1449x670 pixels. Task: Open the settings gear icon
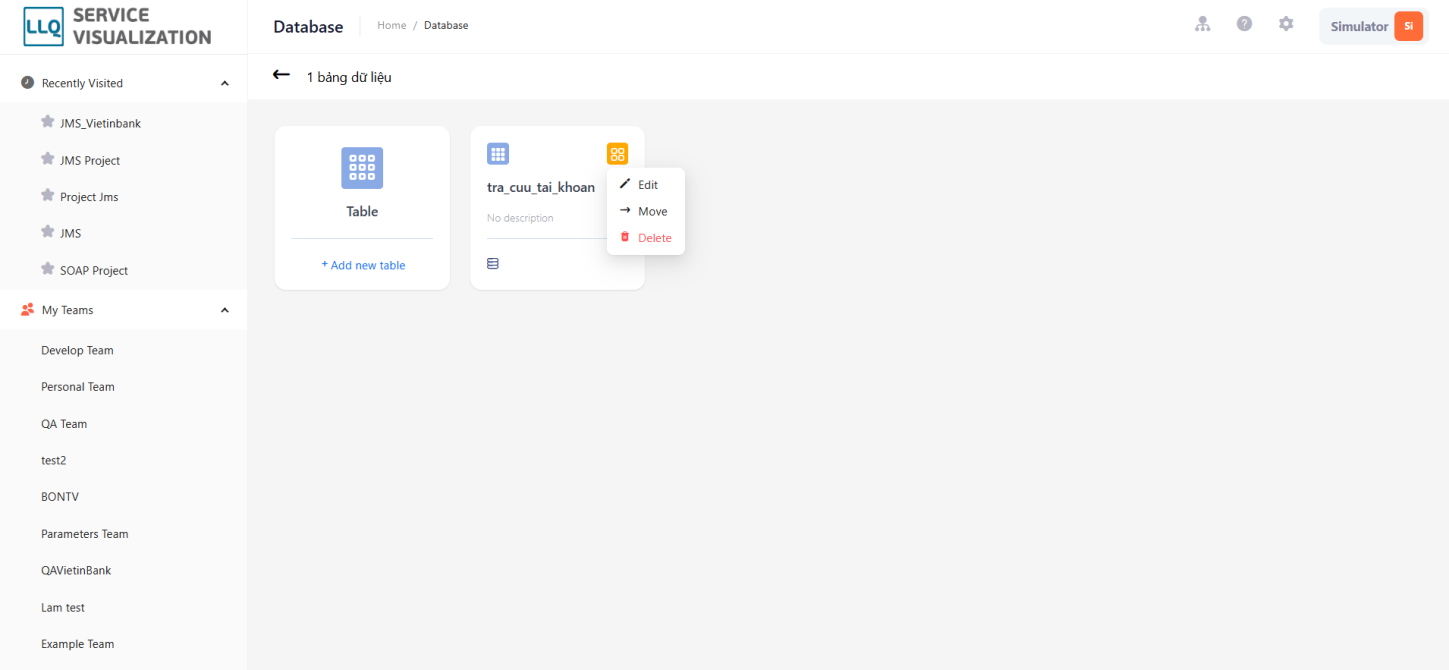(x=1286, y=23)
